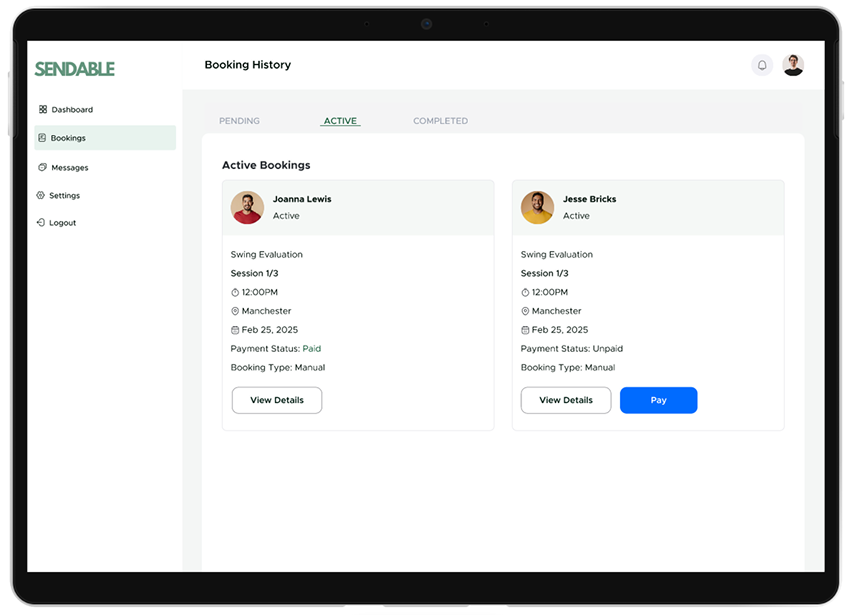850x615 pixels.
Task: Click the Bookings icon in sidebar
Action: pos(42,138)
